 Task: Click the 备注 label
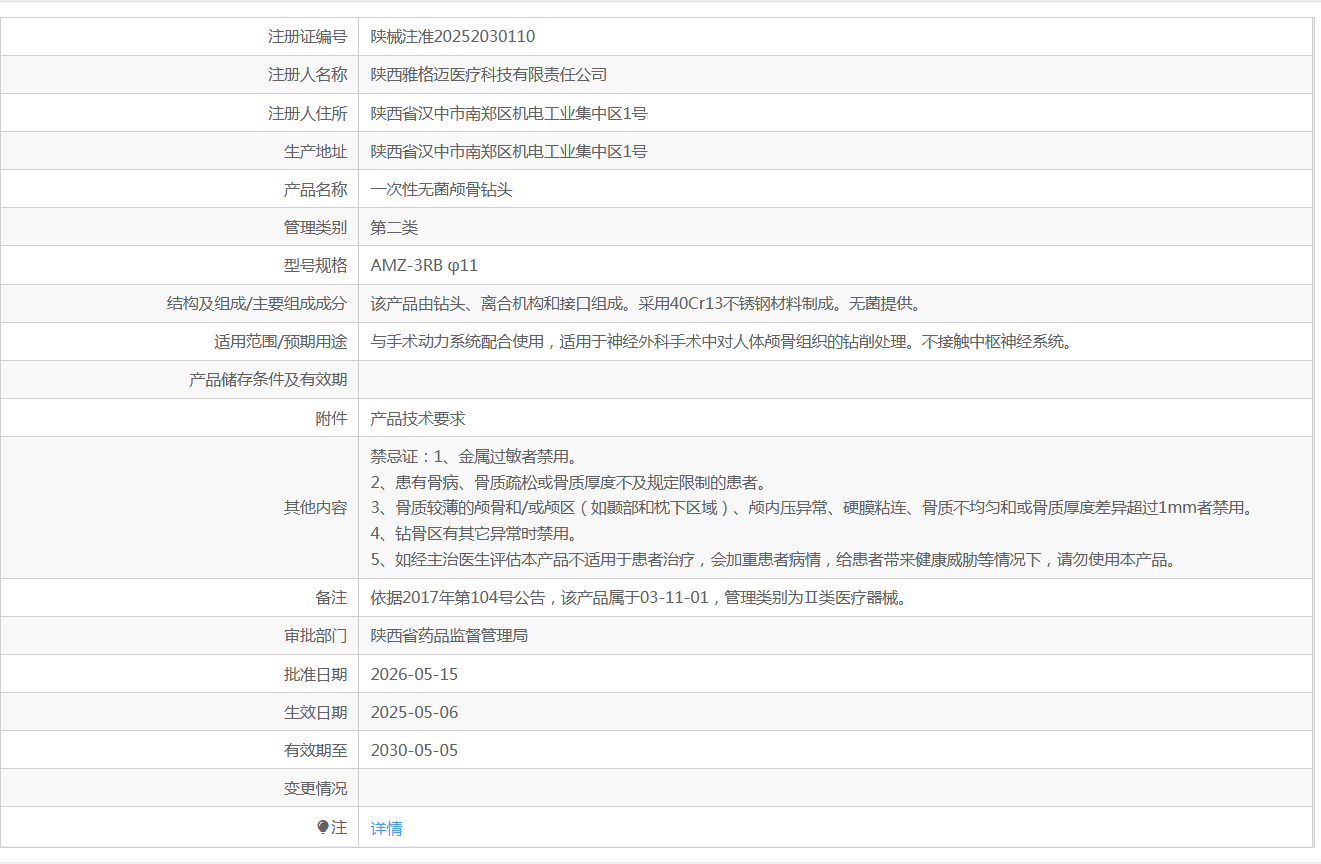[332, 597]
